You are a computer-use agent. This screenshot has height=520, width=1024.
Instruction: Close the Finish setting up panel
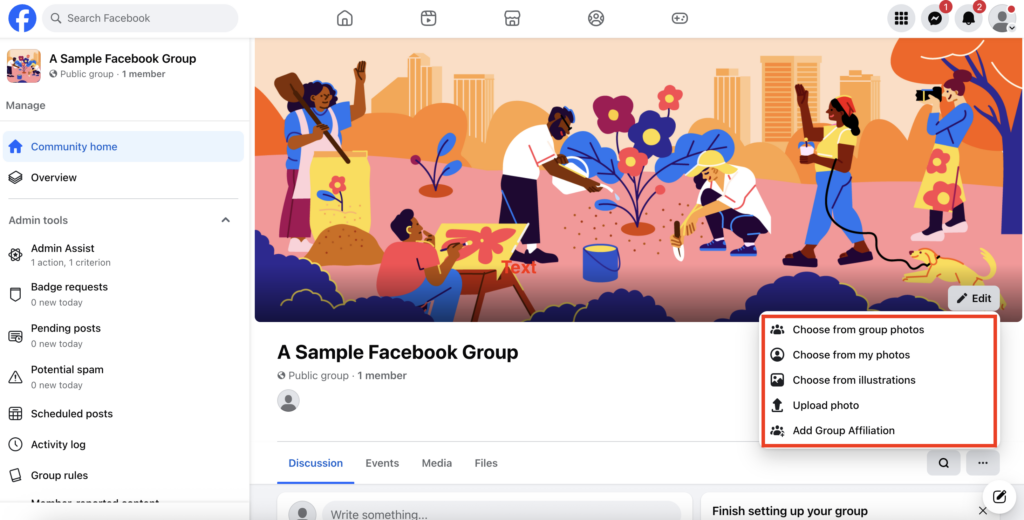tap(982, 511)
